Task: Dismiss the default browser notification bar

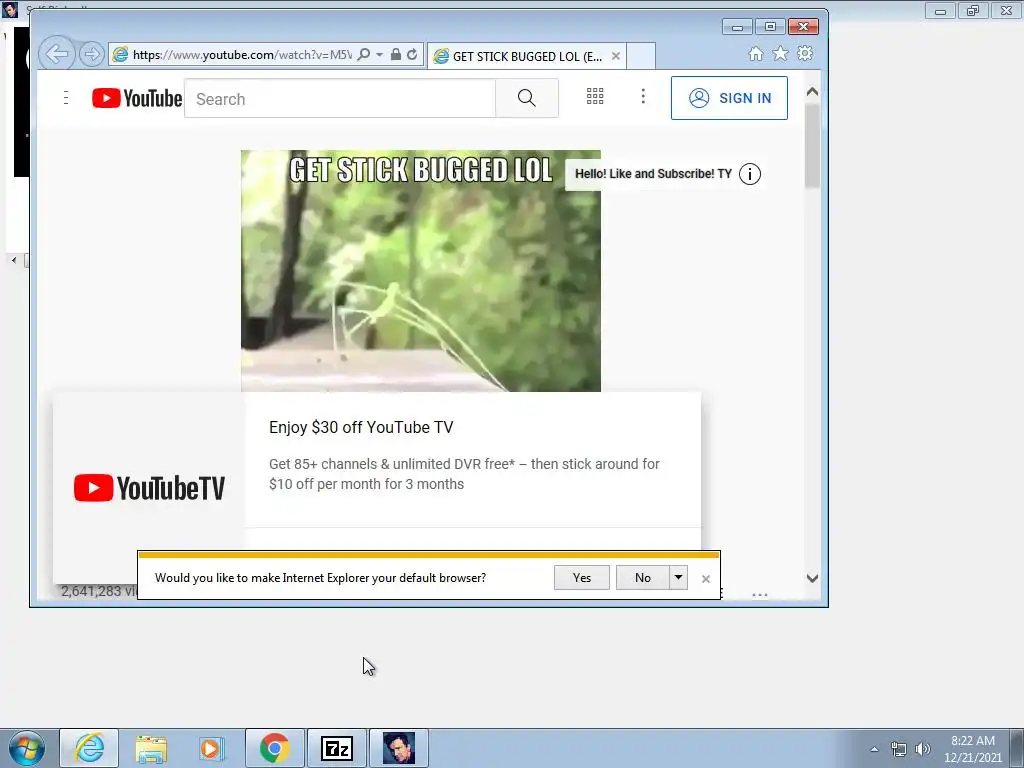Action: pos(705,579)
